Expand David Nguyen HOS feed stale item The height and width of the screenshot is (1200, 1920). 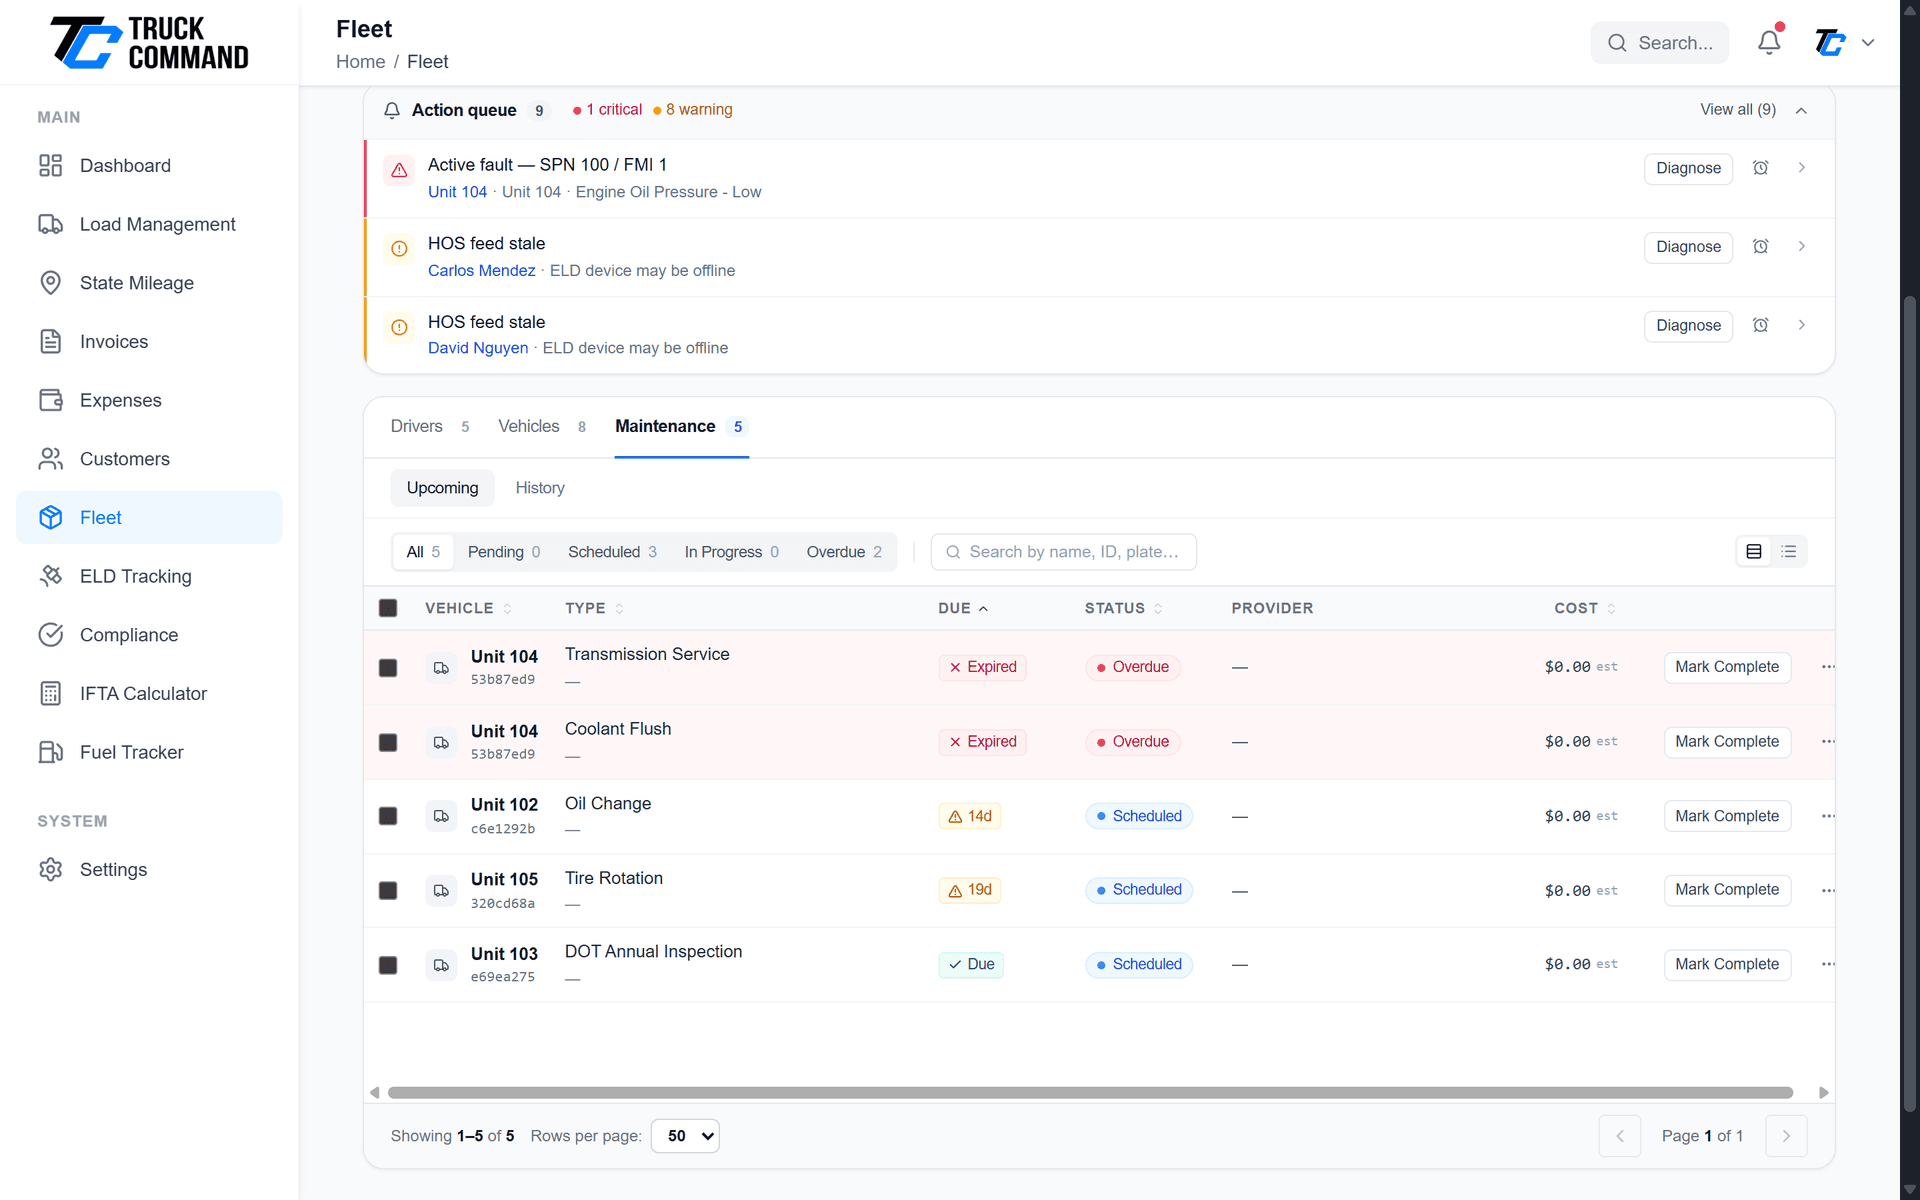click(1801, 325)
